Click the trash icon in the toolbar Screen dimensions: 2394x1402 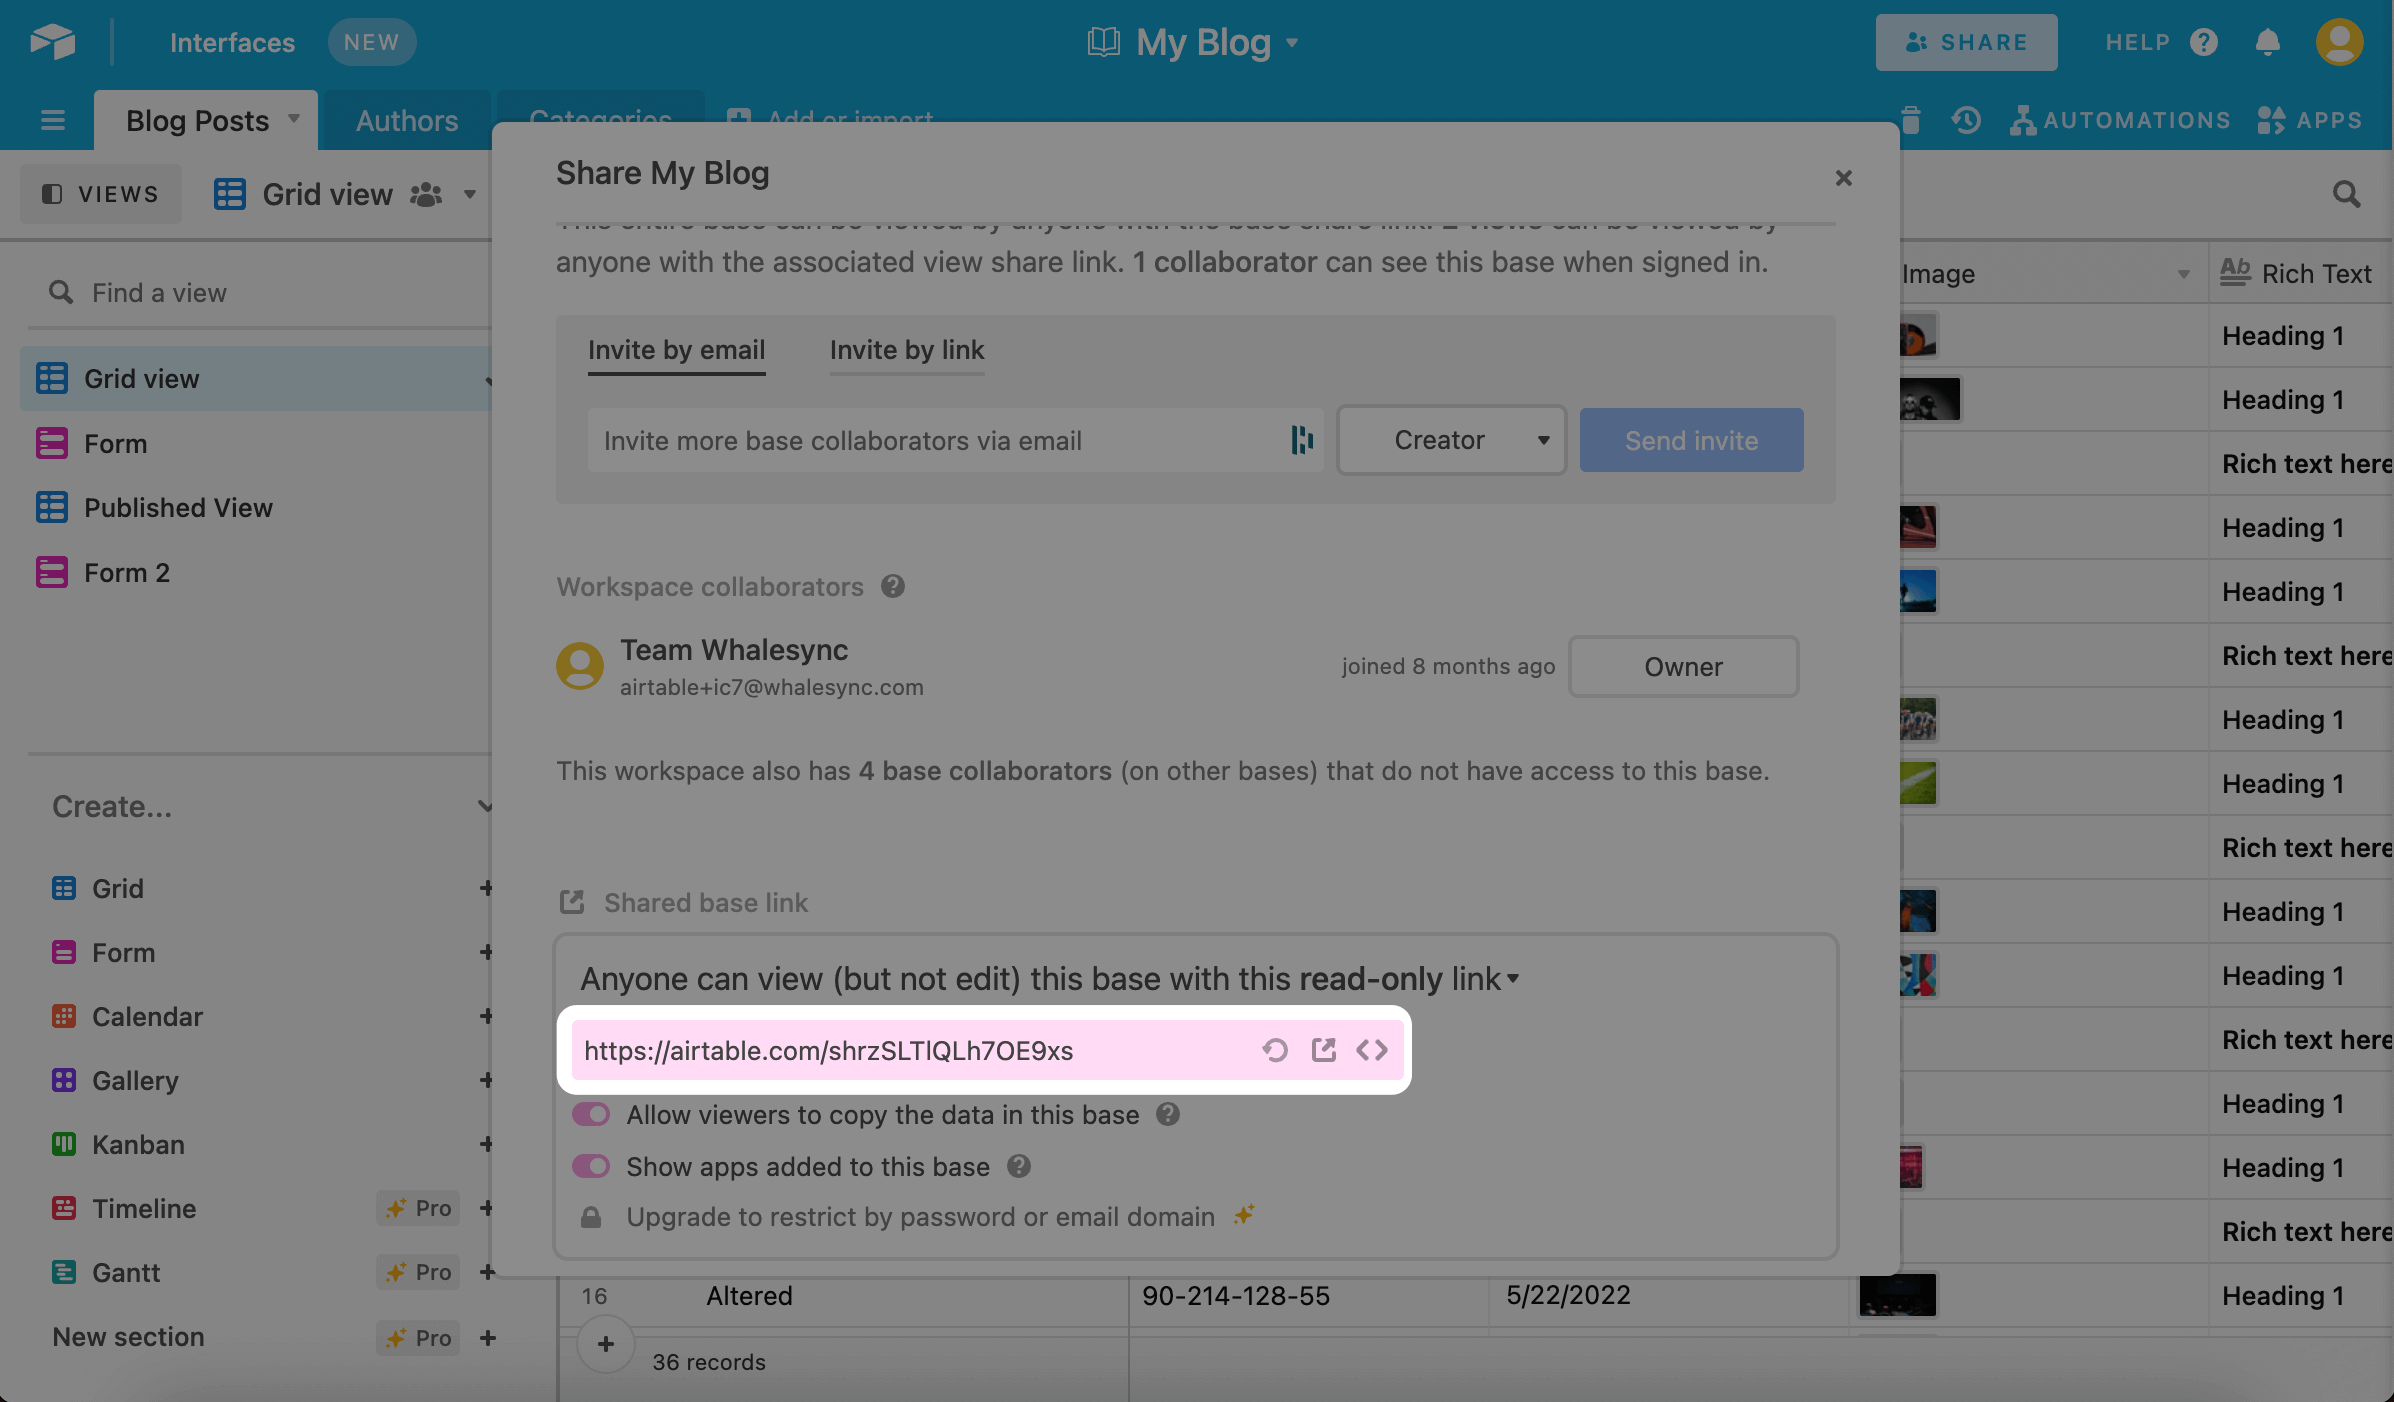point(1909,119)
